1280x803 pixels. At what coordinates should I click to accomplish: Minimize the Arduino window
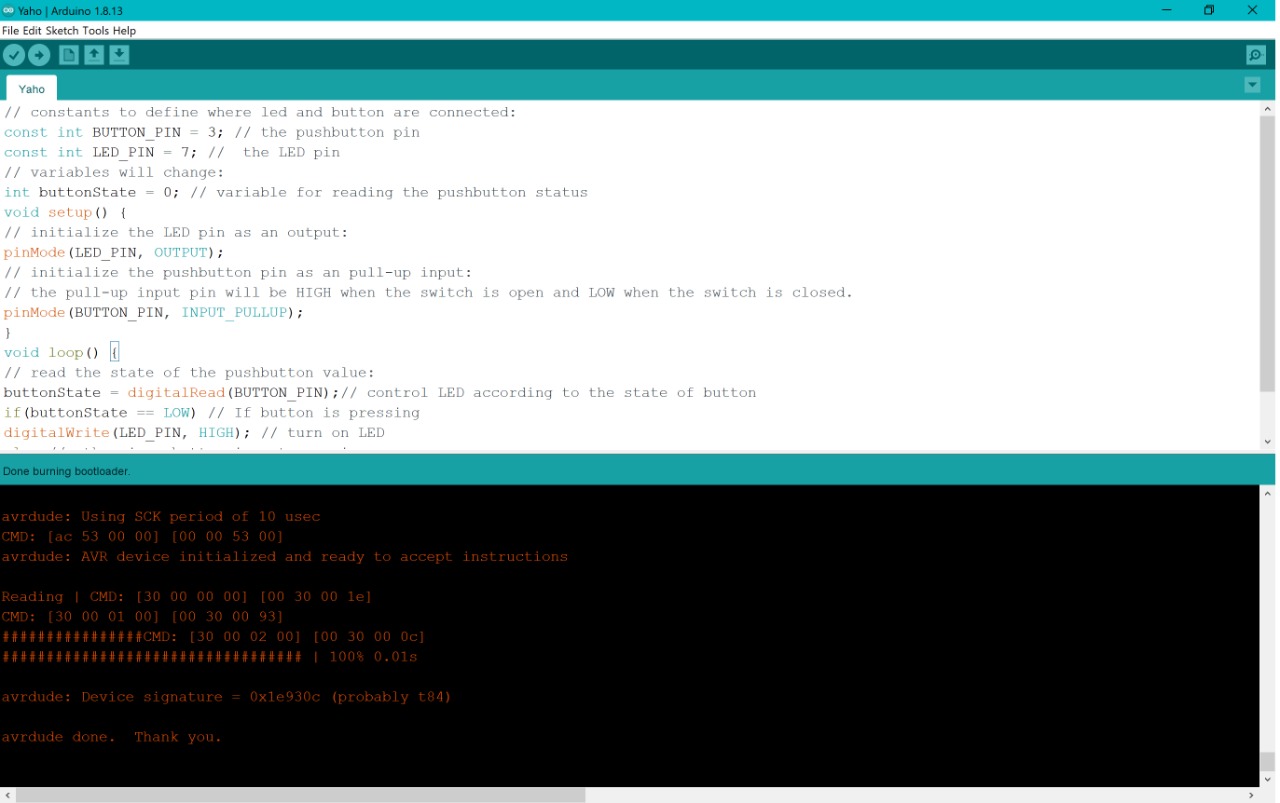(1166, 10)
